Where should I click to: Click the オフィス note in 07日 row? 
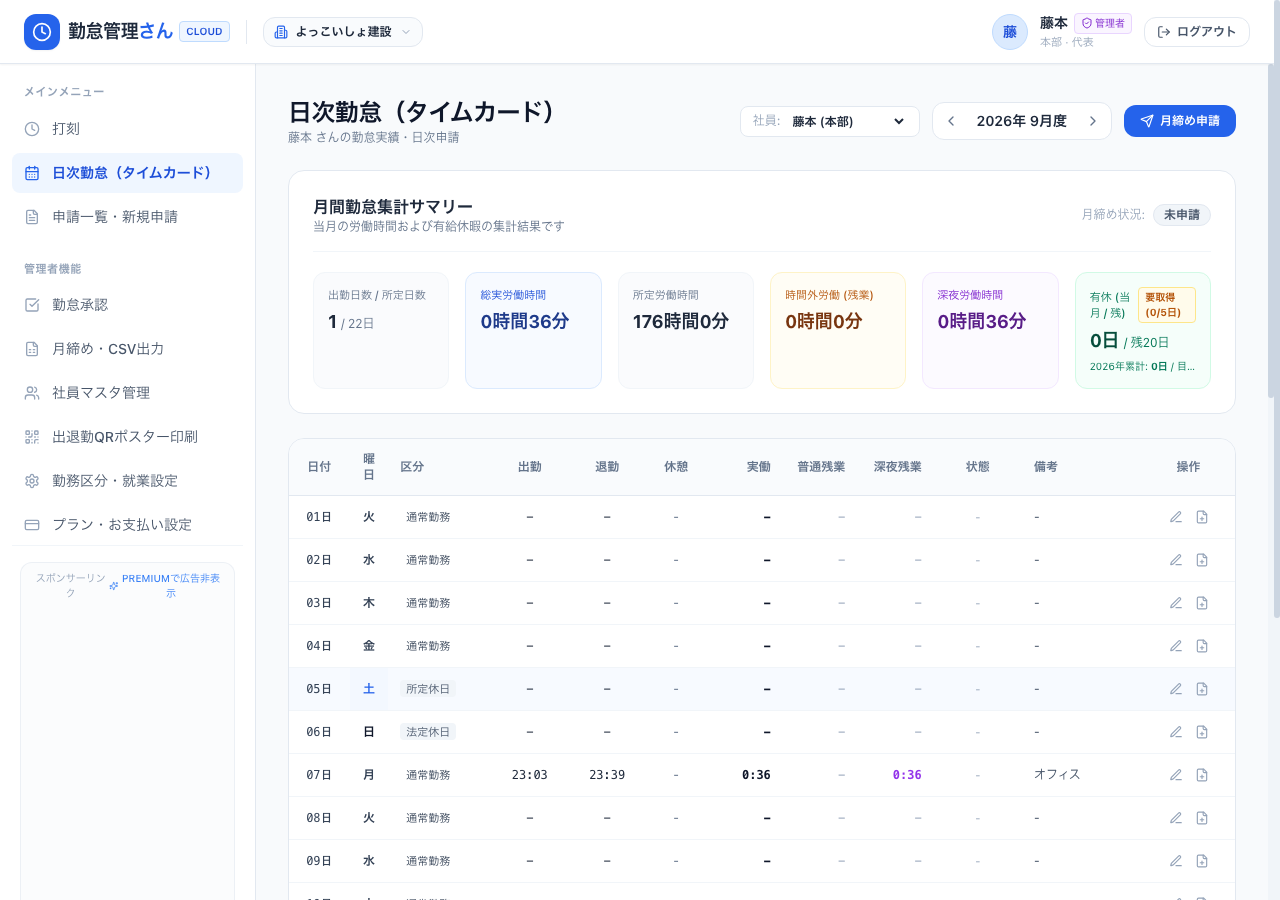pos(1057,774)
